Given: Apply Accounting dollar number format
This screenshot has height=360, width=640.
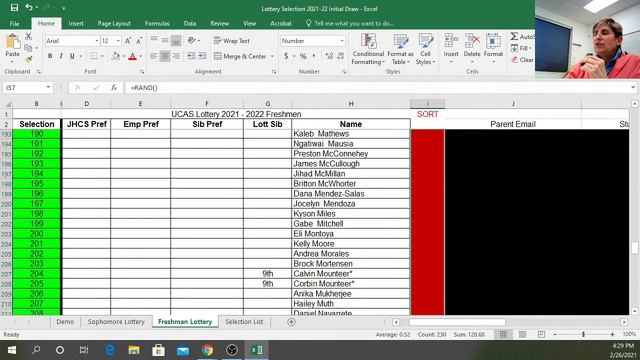Looking at the screenshot, I should pos(286,56).
